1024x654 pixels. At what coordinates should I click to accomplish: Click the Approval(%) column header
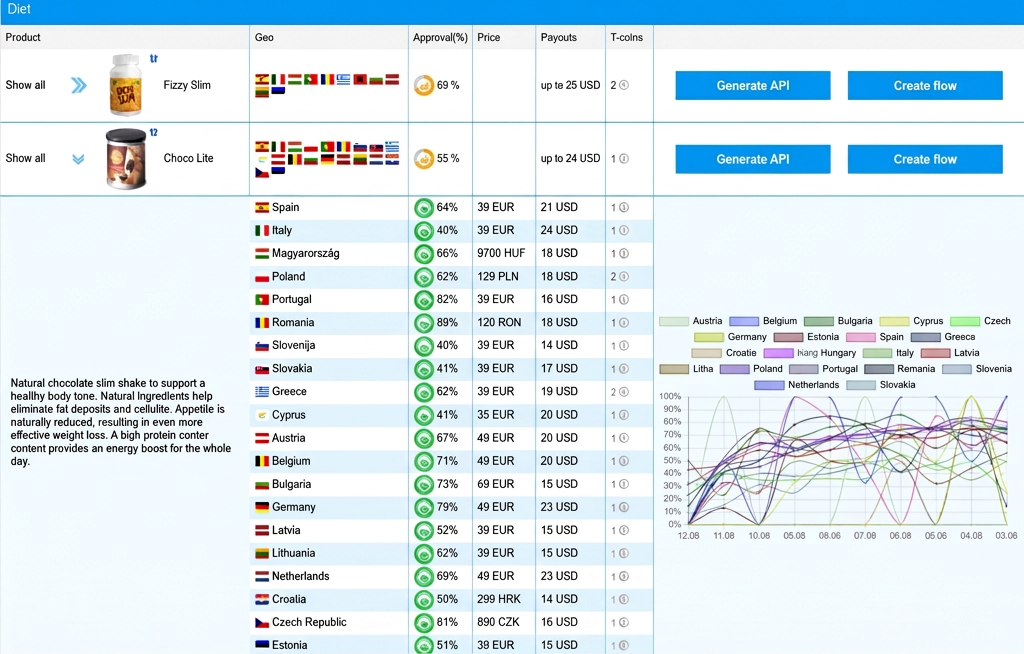[440, 37]
